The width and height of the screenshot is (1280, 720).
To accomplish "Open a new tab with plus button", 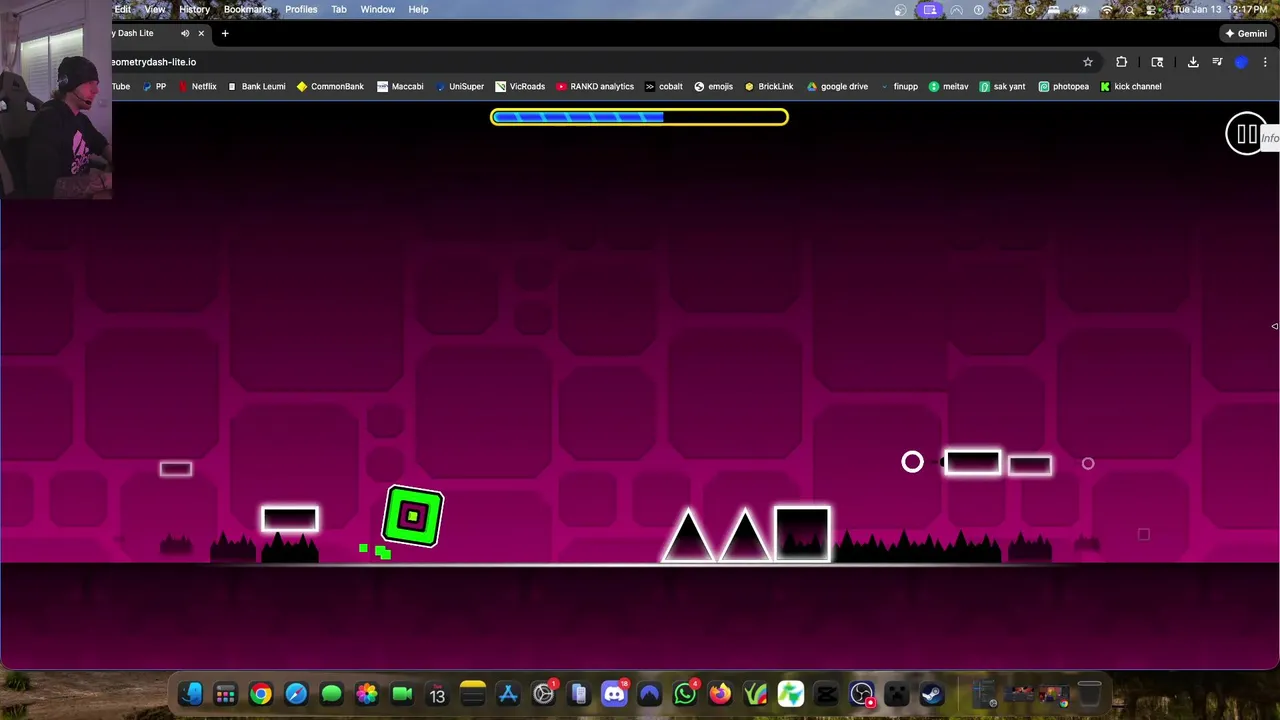I will [225, 33].
